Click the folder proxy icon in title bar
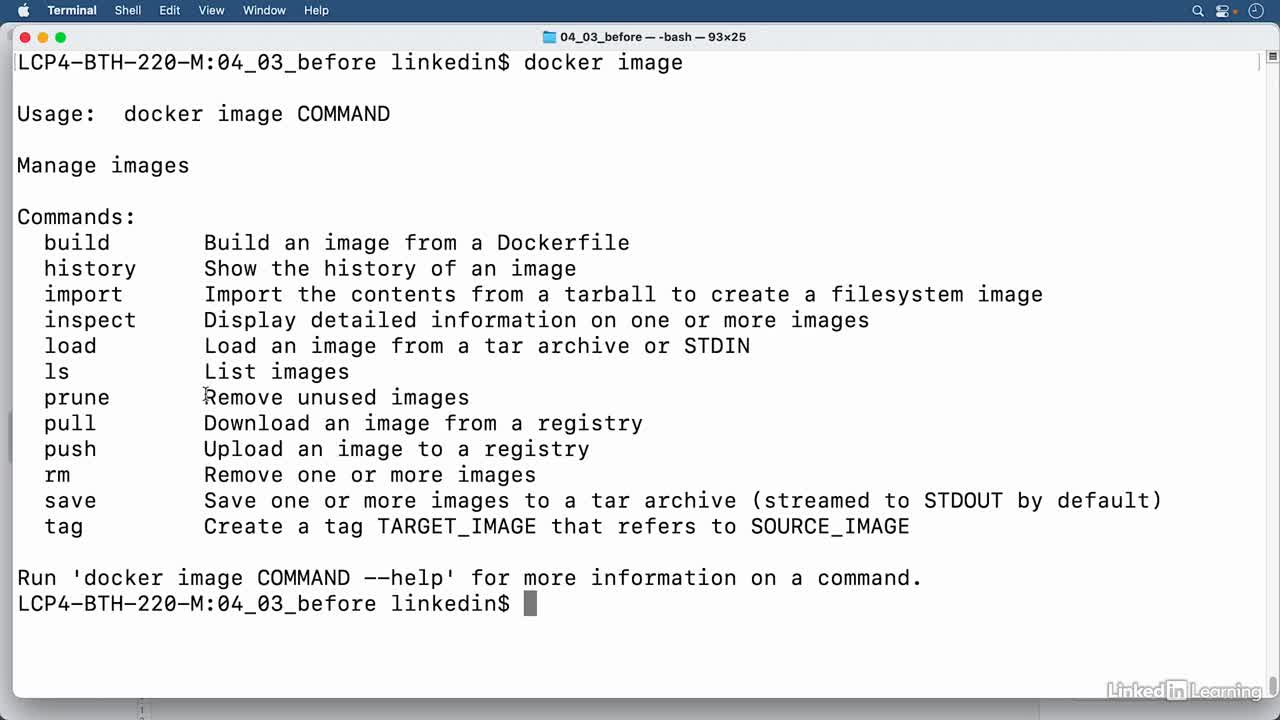The height and width of the screenshot is (720, 1280). 549,37
